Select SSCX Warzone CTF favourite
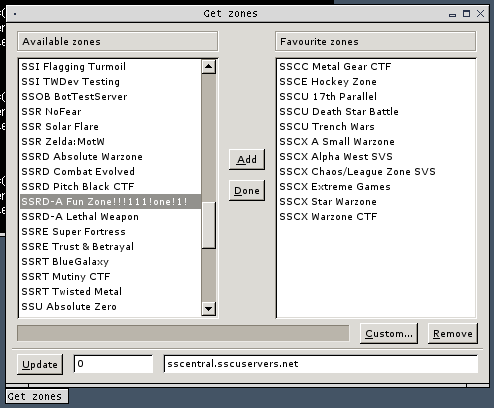This screenshot has width=494, height=408. 376,217
